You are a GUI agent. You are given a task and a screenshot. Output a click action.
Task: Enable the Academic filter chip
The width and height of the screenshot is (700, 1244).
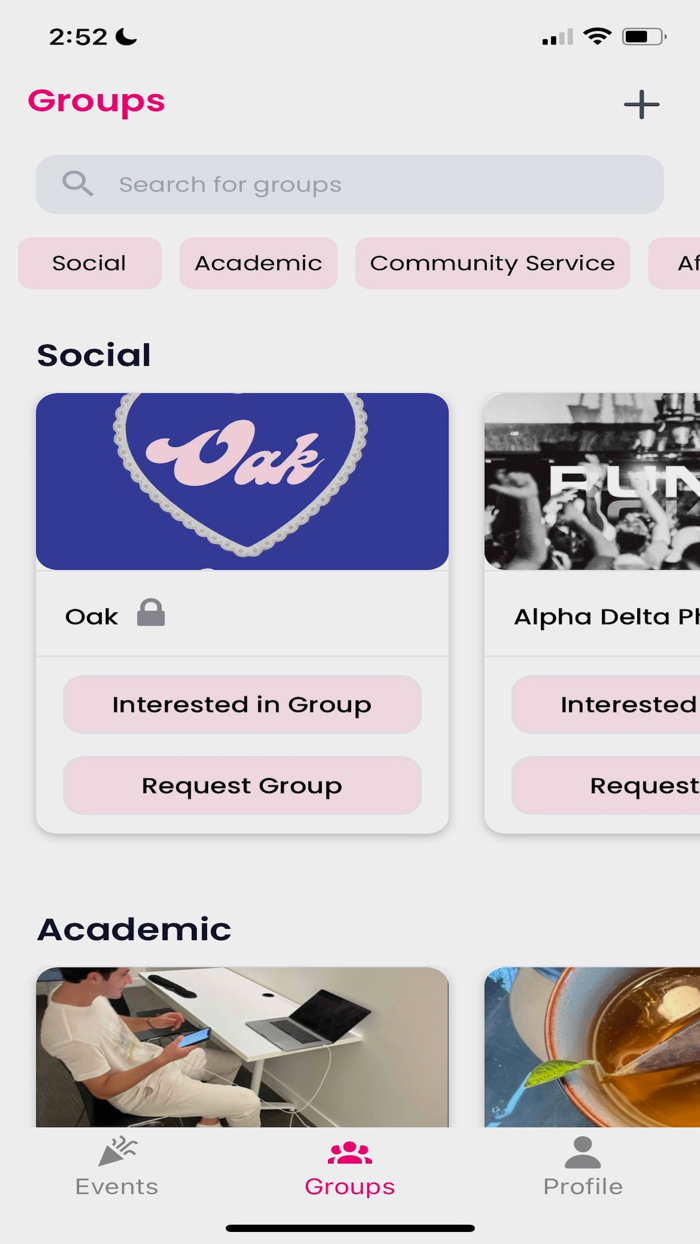pyautogui.click(x=258, y=263)
